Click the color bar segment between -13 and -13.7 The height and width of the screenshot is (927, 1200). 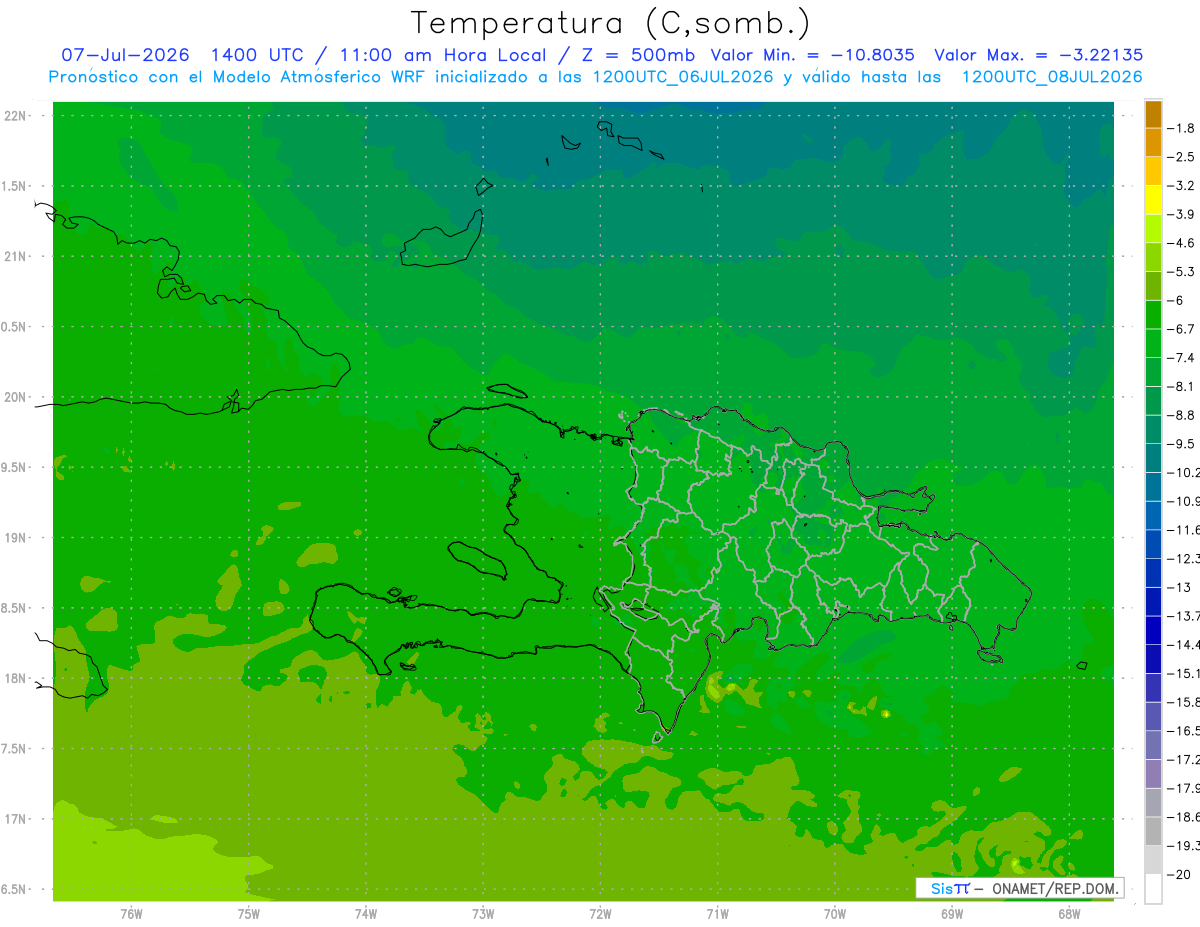click(x=1153, y=601)
